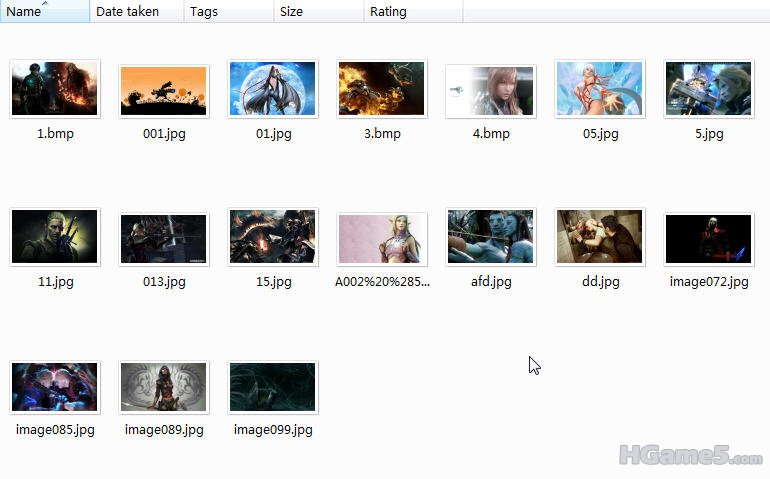Image resolution: width=770 pixels, height=479 pixels.
Task: Select the 15.jpg thumbnail
Action: point(273,237)
